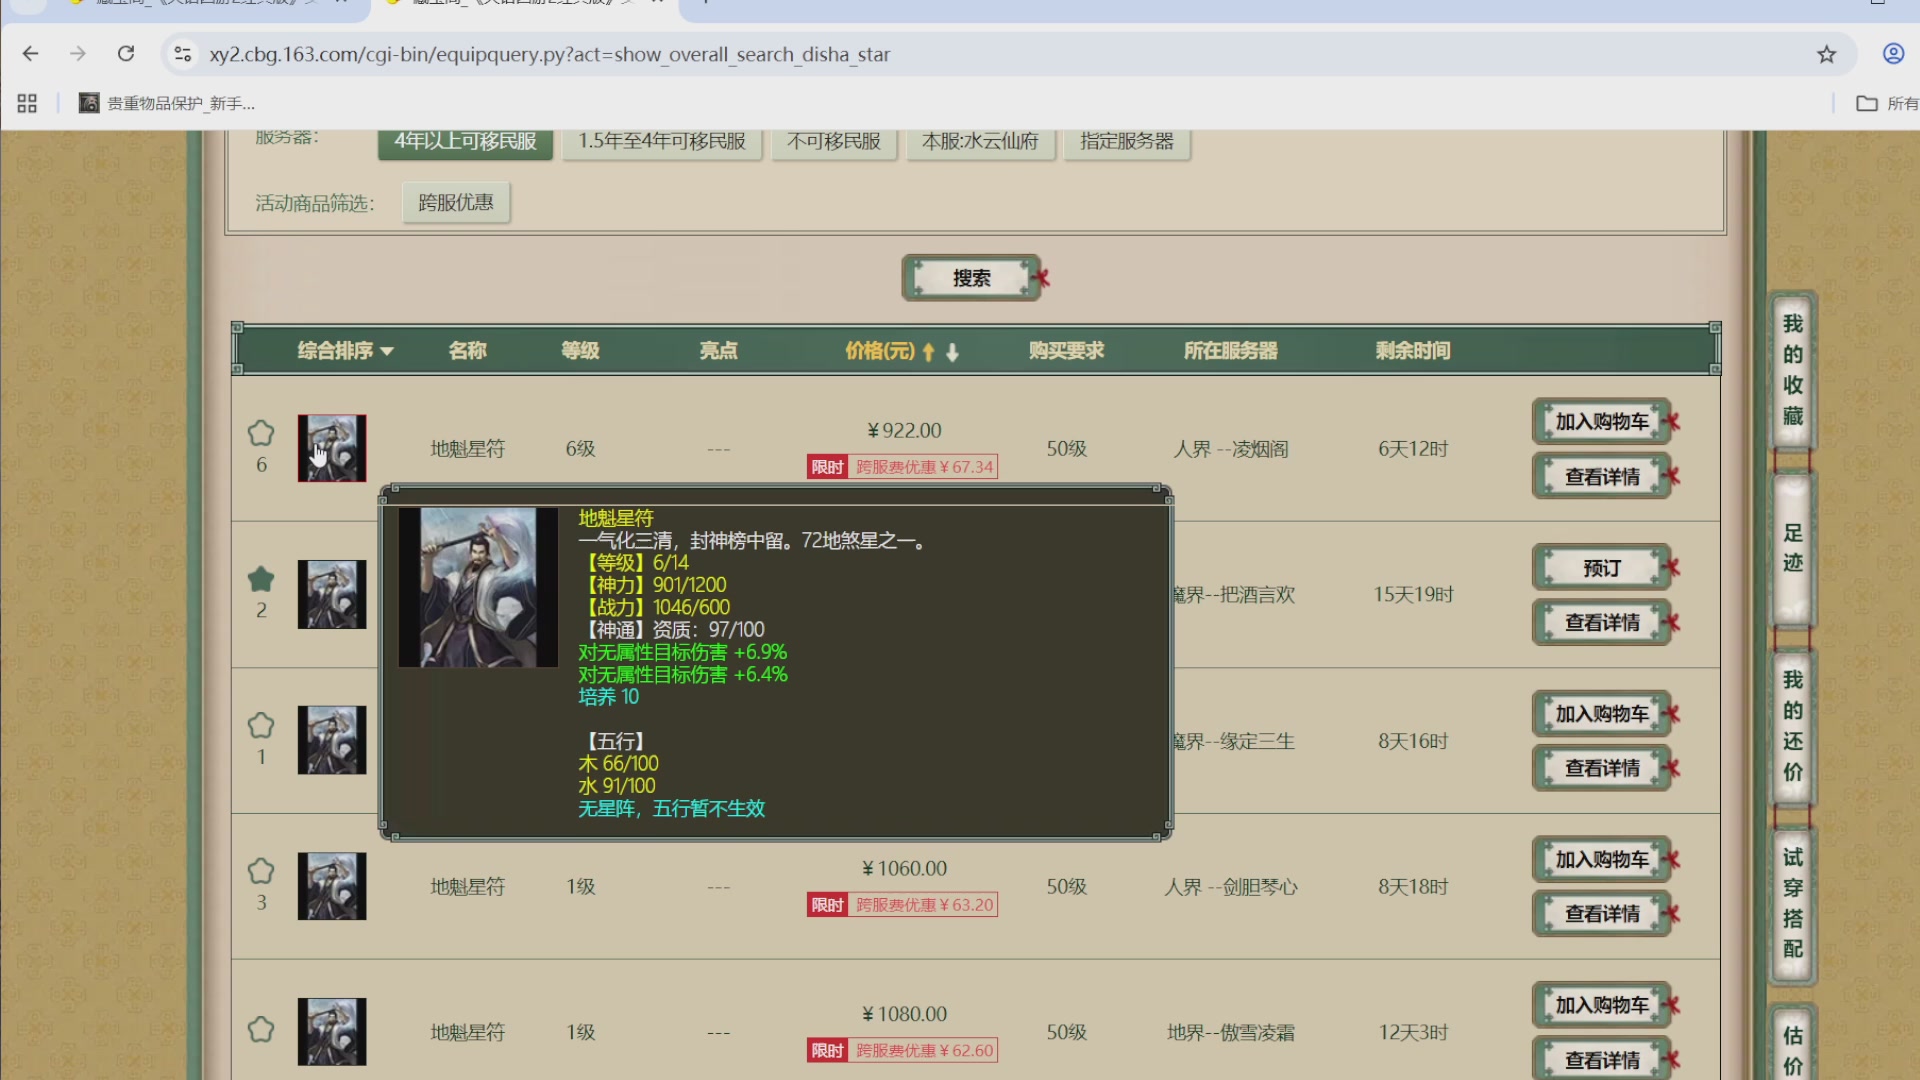Select the 本服:水云仙府 server filter

point(979,141)
